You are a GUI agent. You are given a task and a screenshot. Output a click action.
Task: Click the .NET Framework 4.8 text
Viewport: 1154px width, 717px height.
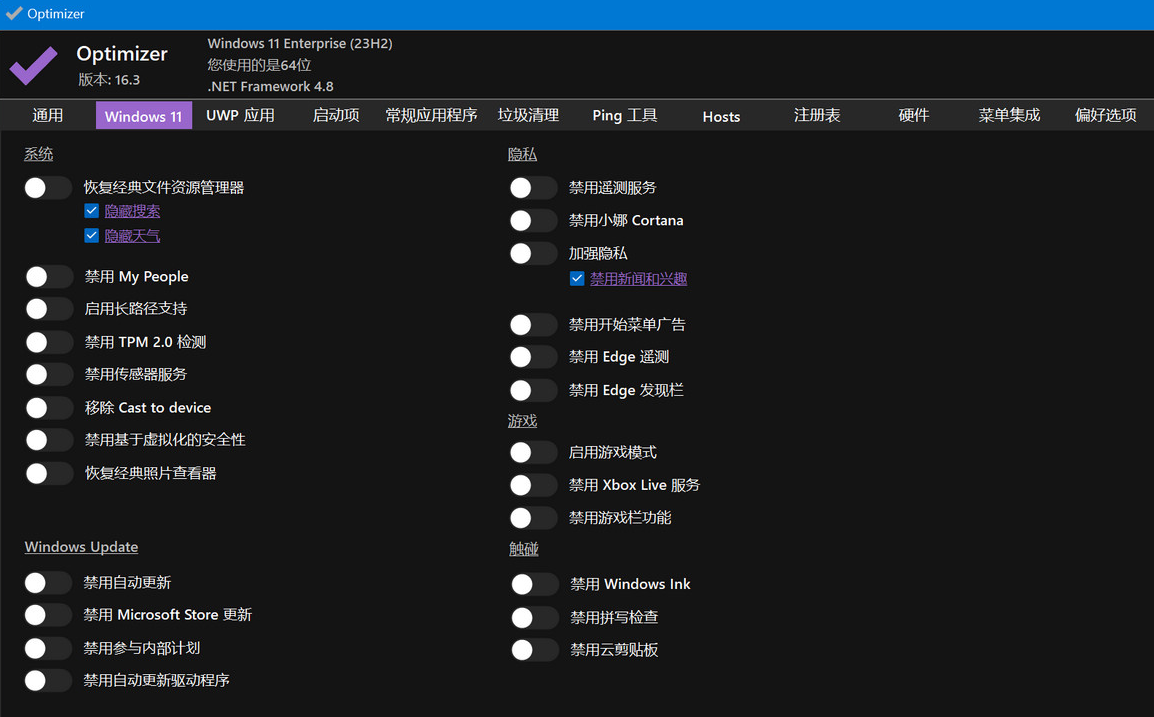click(270, 86)
